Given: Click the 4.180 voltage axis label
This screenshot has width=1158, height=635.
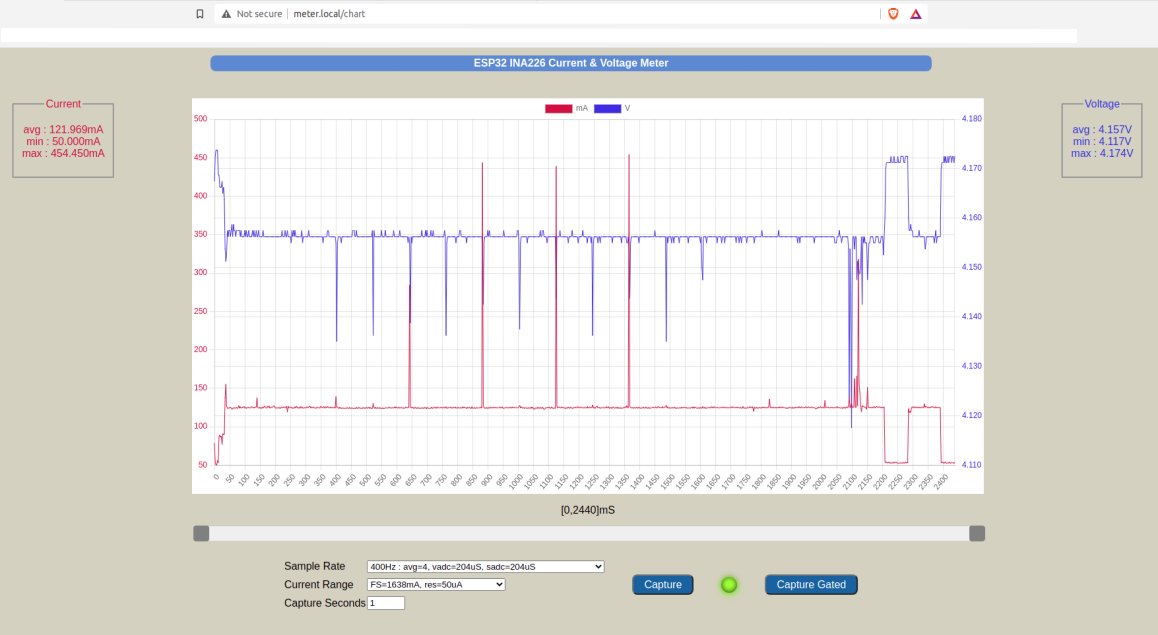Looking at the screenshot, I should click(972, 119).
